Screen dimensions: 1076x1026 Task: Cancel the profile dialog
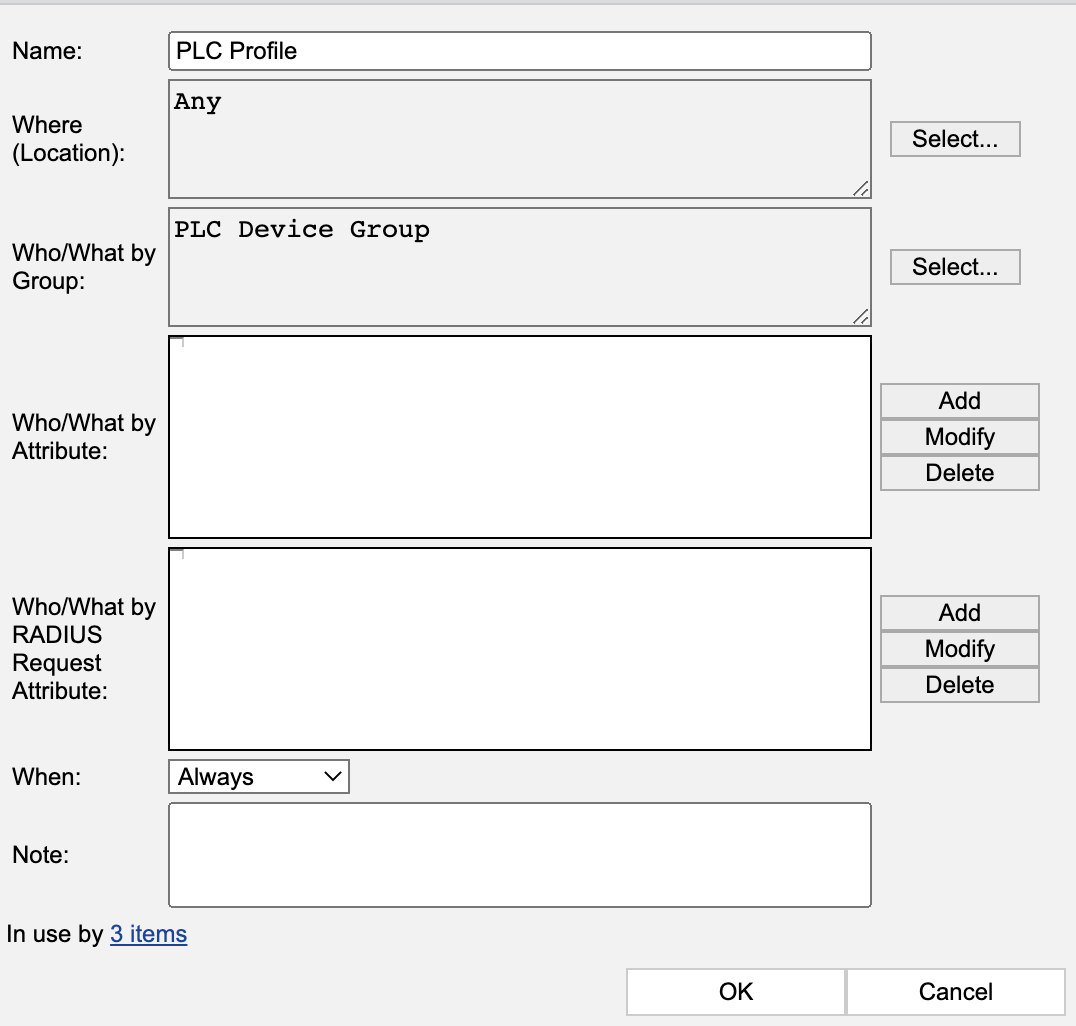954,991
